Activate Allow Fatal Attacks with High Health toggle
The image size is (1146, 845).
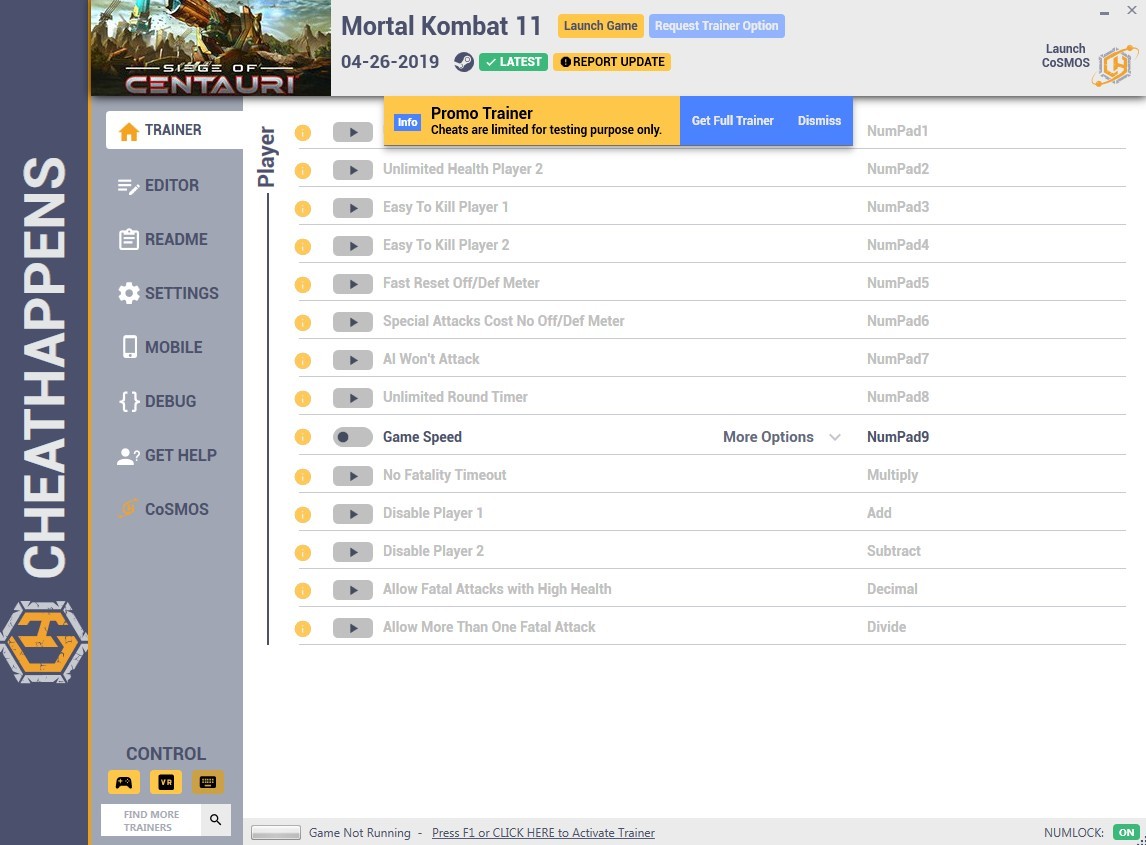click(352, 591)
